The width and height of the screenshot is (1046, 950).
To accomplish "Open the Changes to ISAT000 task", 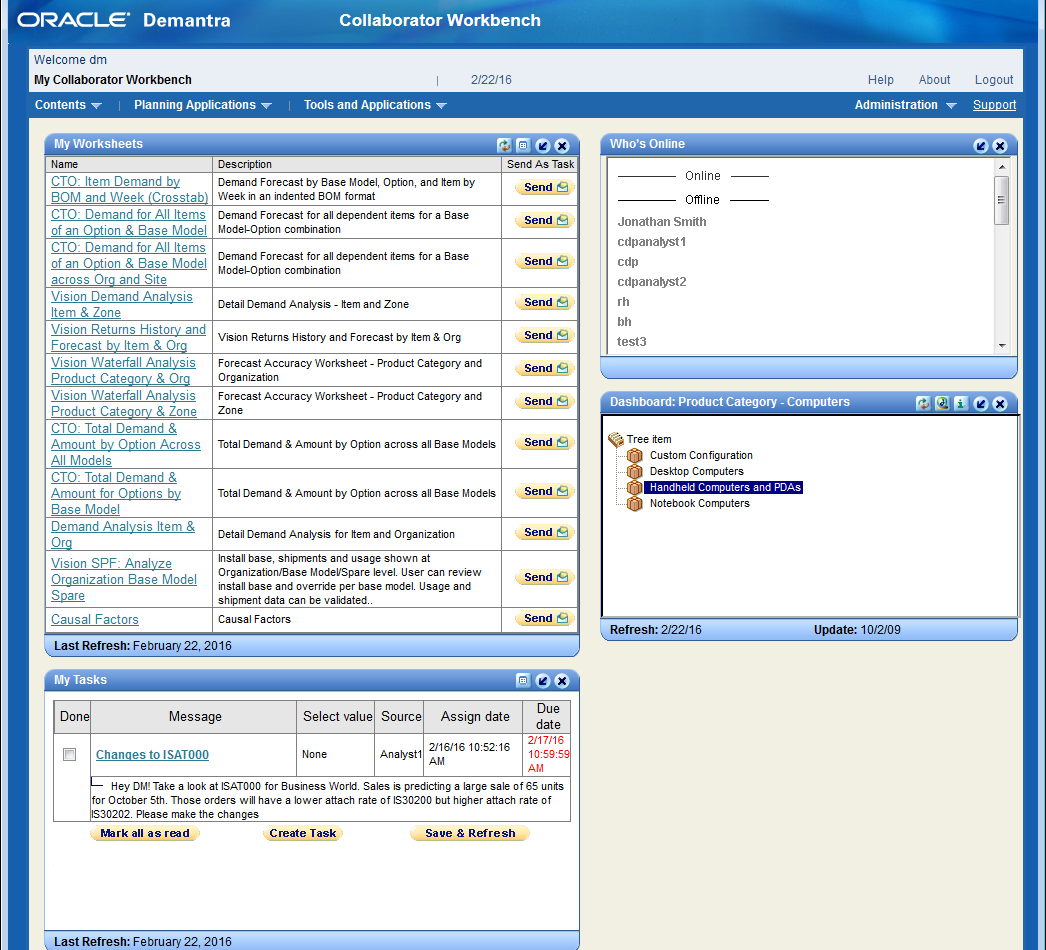I will [x=152, y=755].
